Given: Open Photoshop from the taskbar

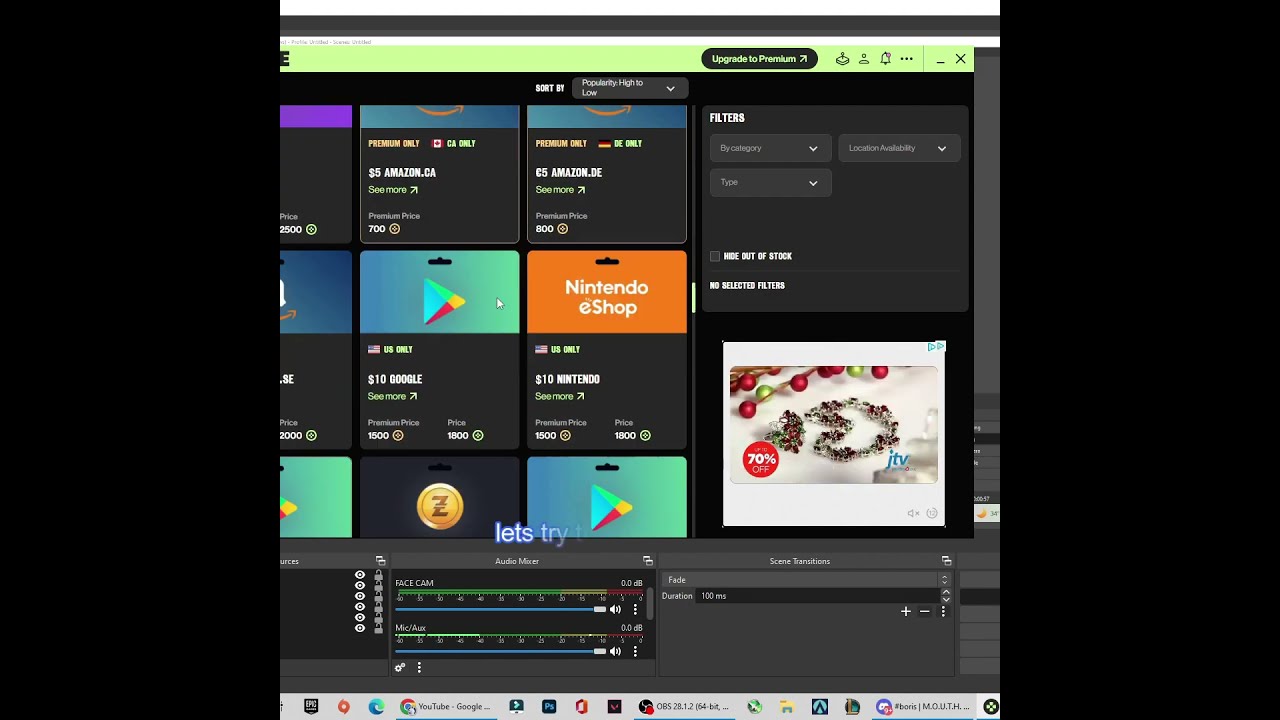Looking at the screenshot, I should (x=549, y=706).
